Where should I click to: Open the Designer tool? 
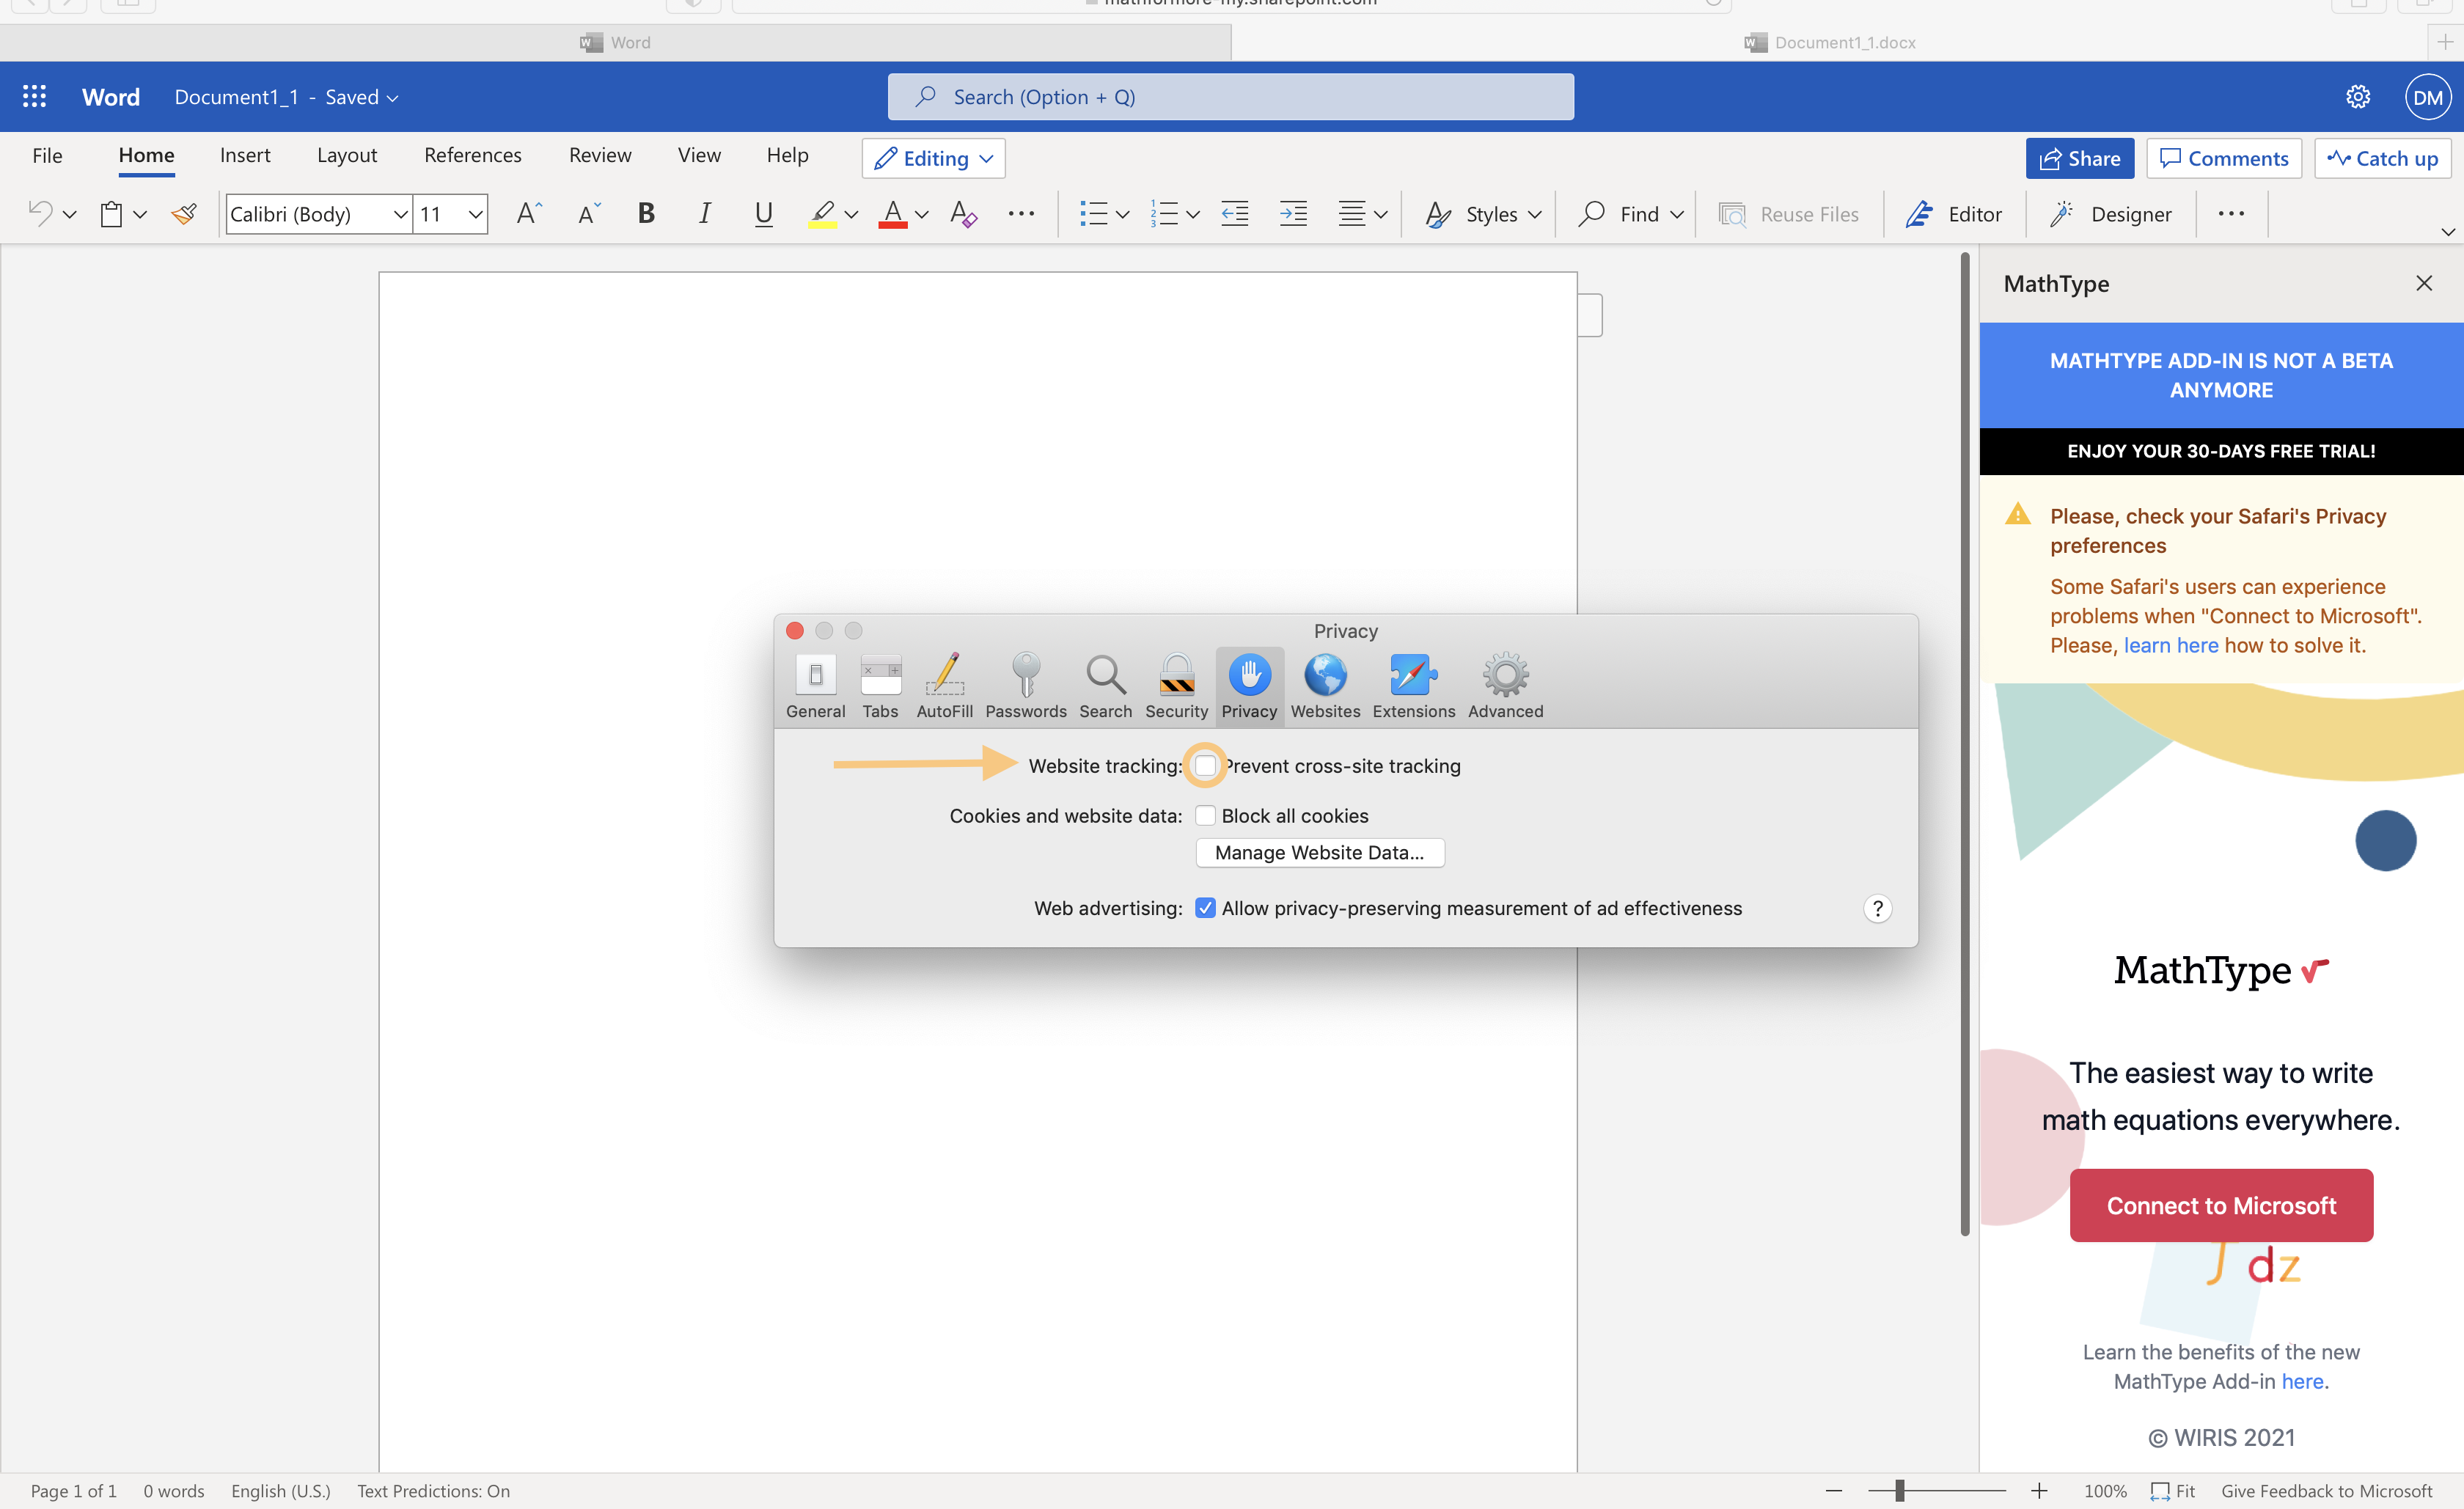click(x=2110, y=214)
